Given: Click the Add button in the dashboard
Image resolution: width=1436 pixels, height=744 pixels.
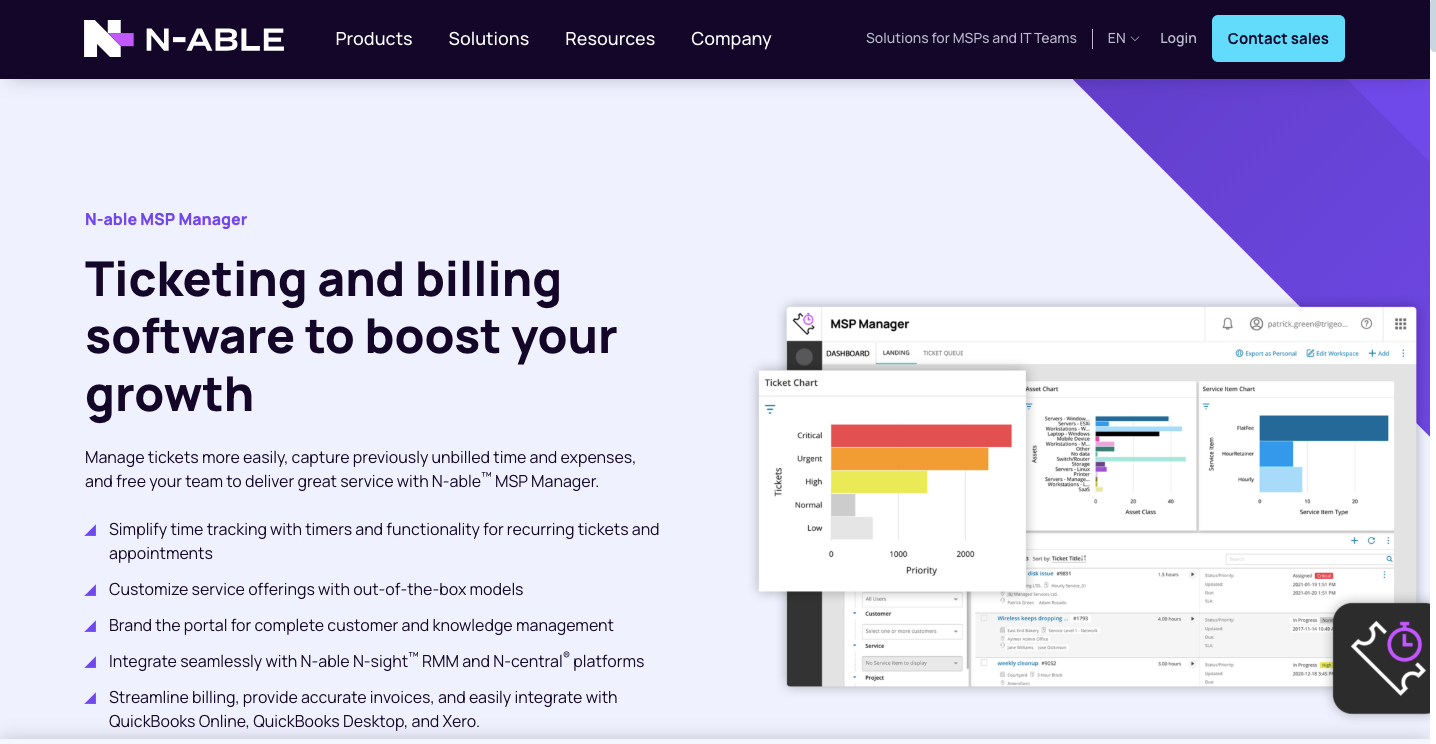Looking at the screenshot, I should [x=1379, y=353].
